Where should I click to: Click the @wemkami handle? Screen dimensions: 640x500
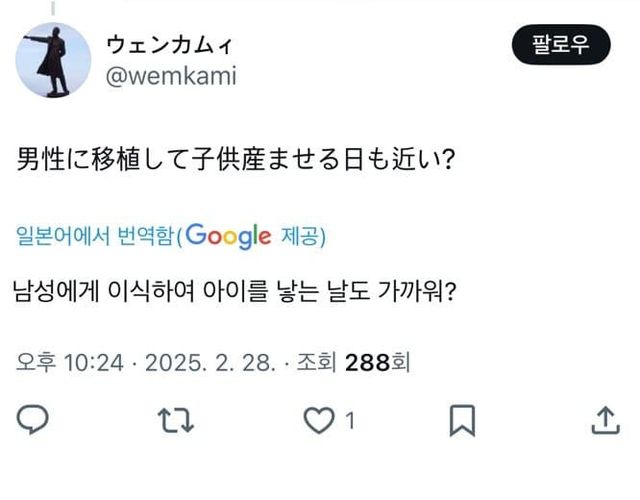pos(170,76)
